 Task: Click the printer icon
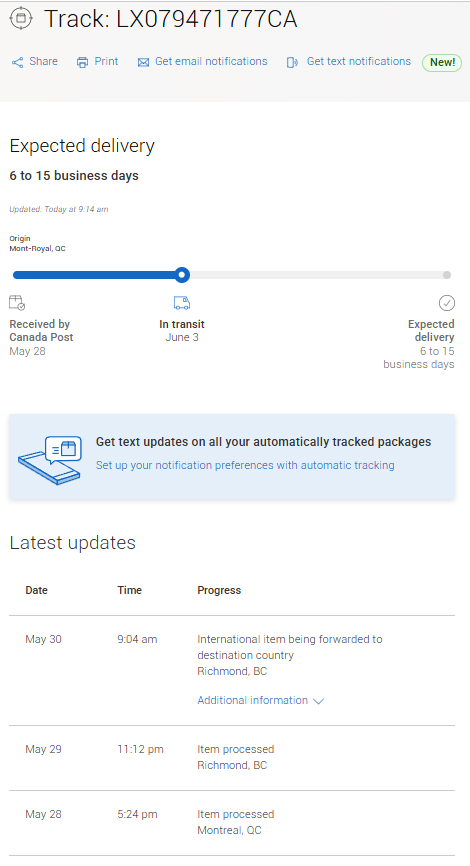pyautogui.click(x=82, y=62)
